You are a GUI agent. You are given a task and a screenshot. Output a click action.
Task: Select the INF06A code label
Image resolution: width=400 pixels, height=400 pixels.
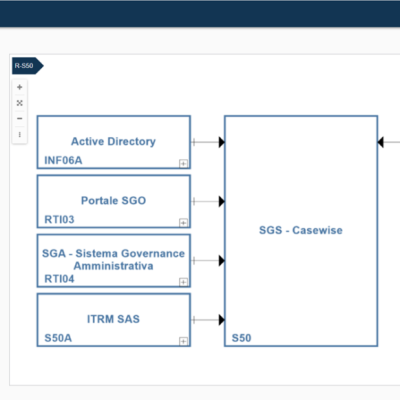point(63,160)
